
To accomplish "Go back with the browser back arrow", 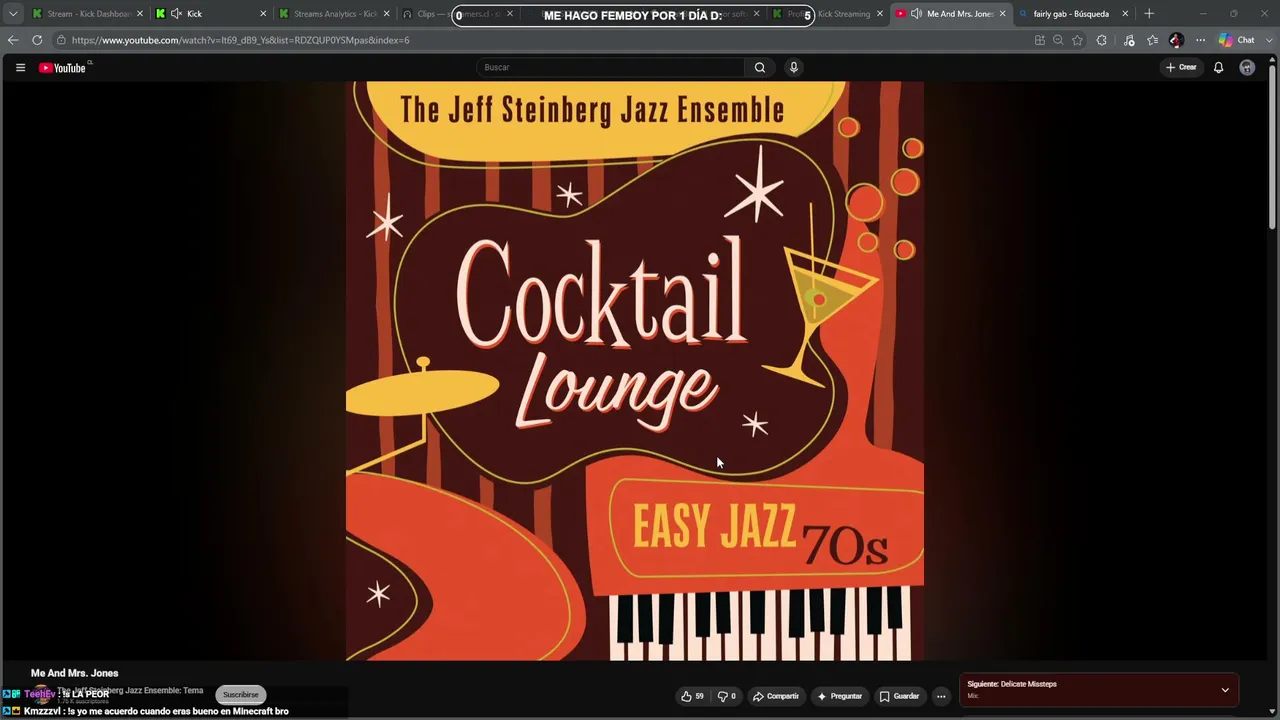I will coord(13,40).
